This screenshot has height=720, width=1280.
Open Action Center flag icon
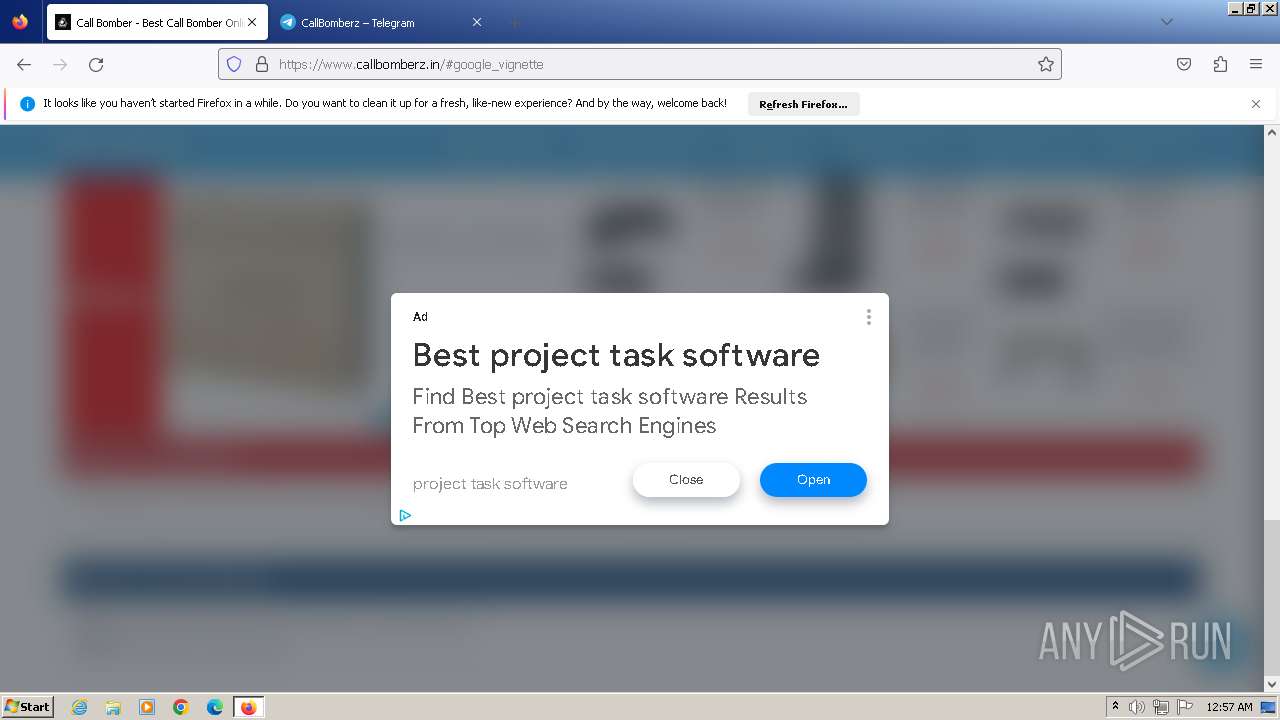click(x=1185, y=707)
